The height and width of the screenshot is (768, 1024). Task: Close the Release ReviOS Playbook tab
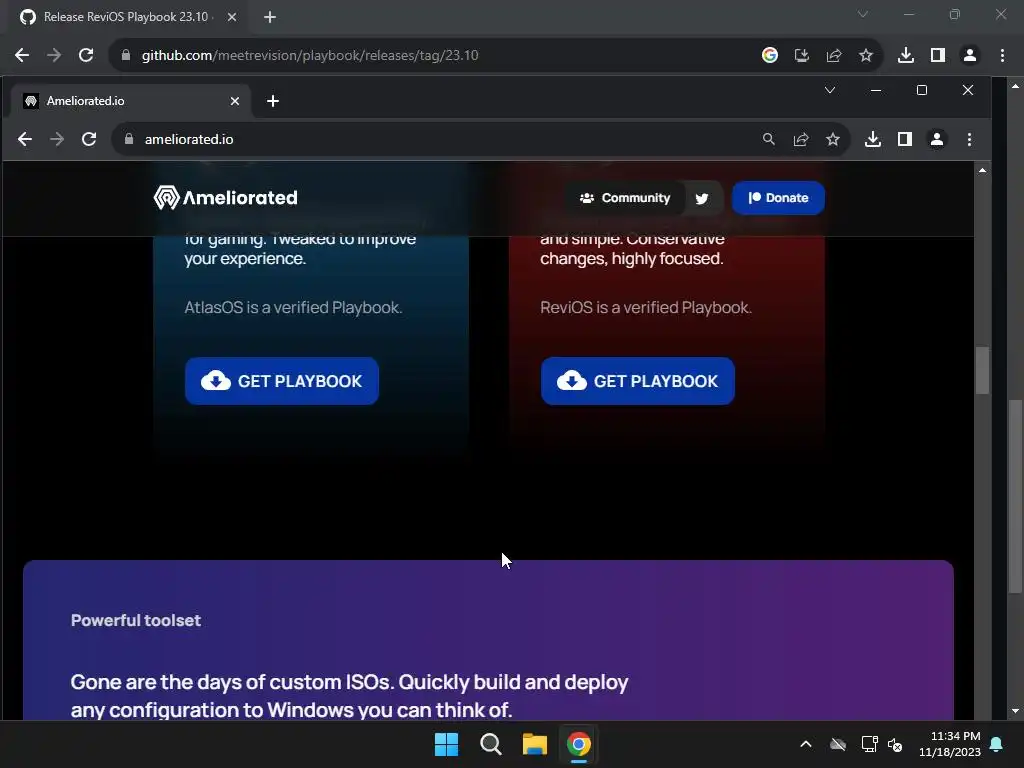point(232,17)
